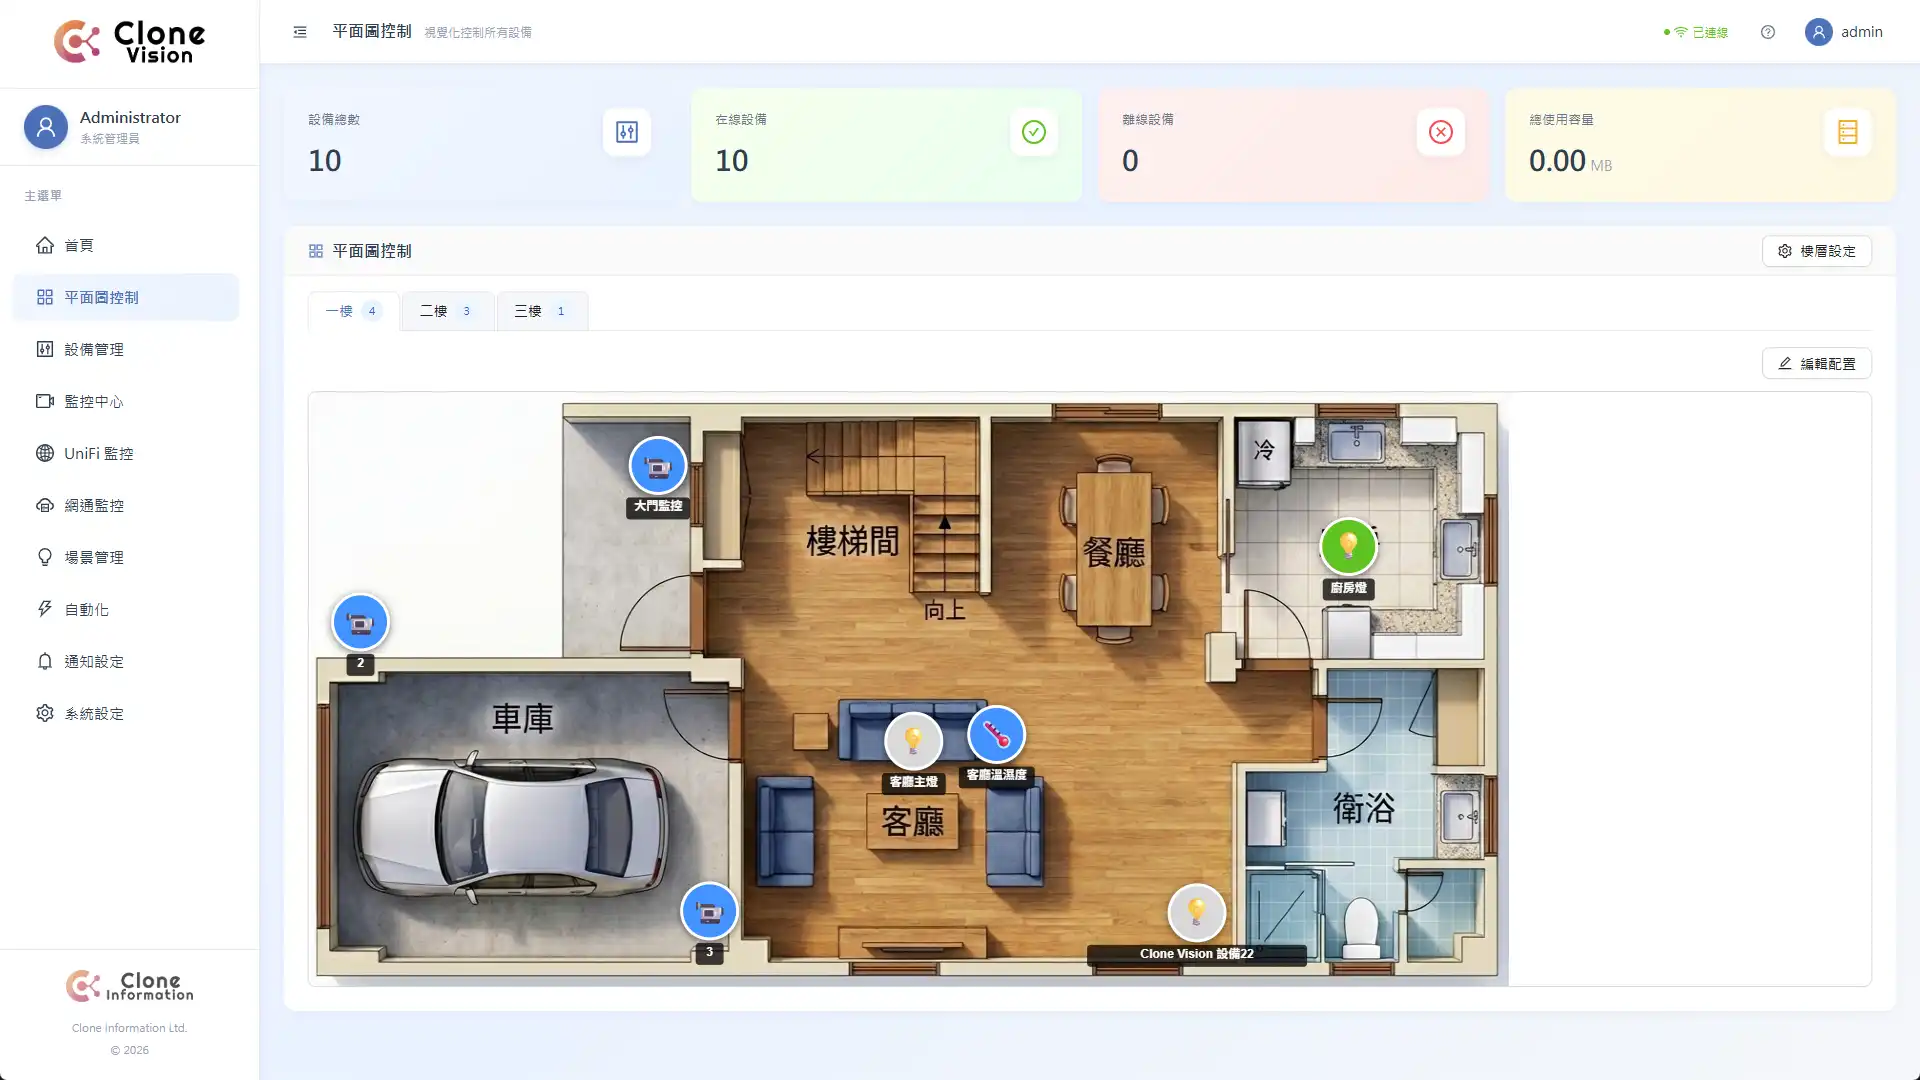Click the 編輯配置 edit button

pos(1816,364)
